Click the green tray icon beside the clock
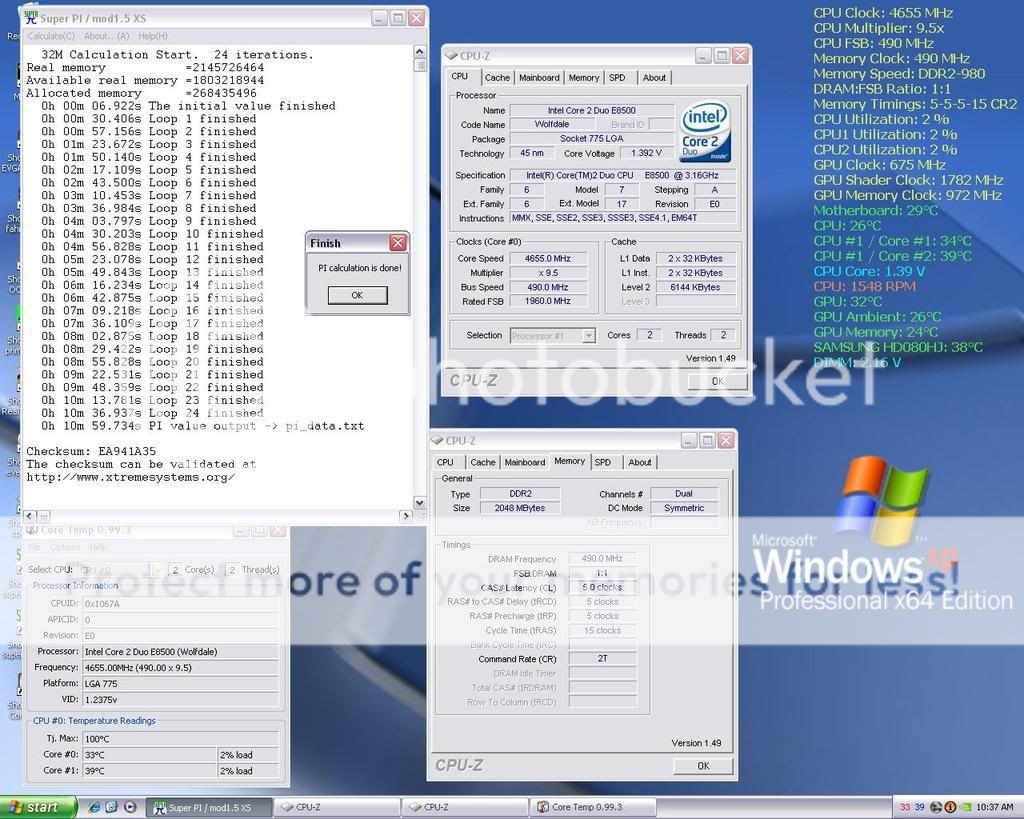The height and width of the screenshot is (819, 1024). [x=965, y=807]
